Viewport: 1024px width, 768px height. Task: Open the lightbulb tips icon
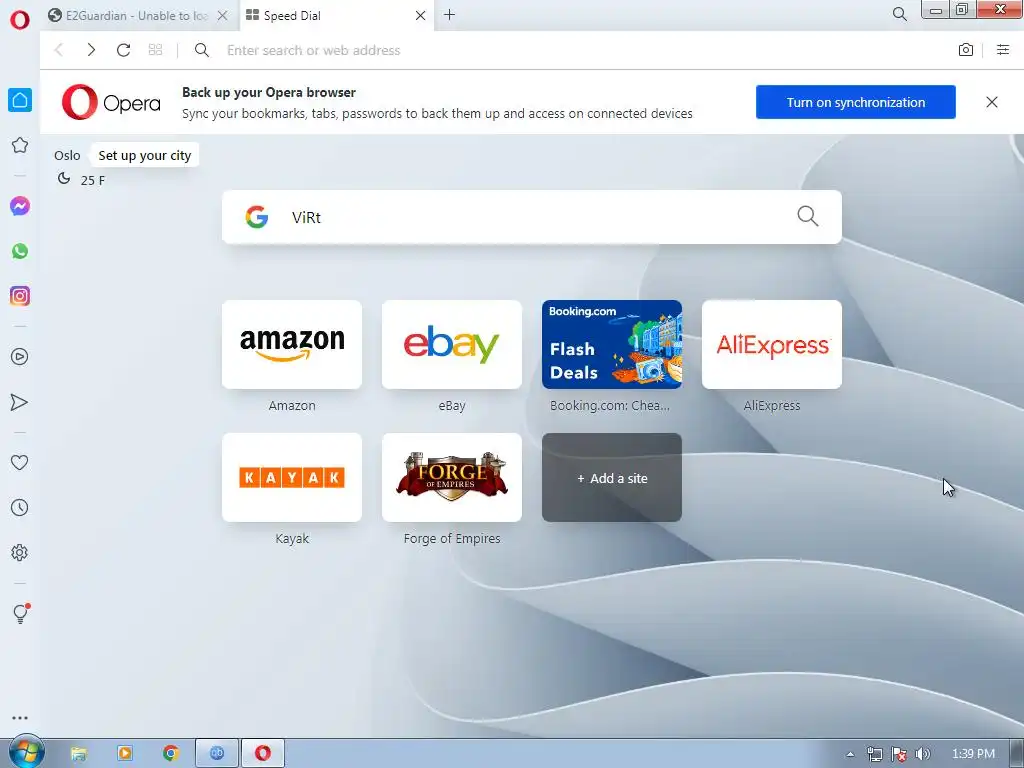(20, 613)
